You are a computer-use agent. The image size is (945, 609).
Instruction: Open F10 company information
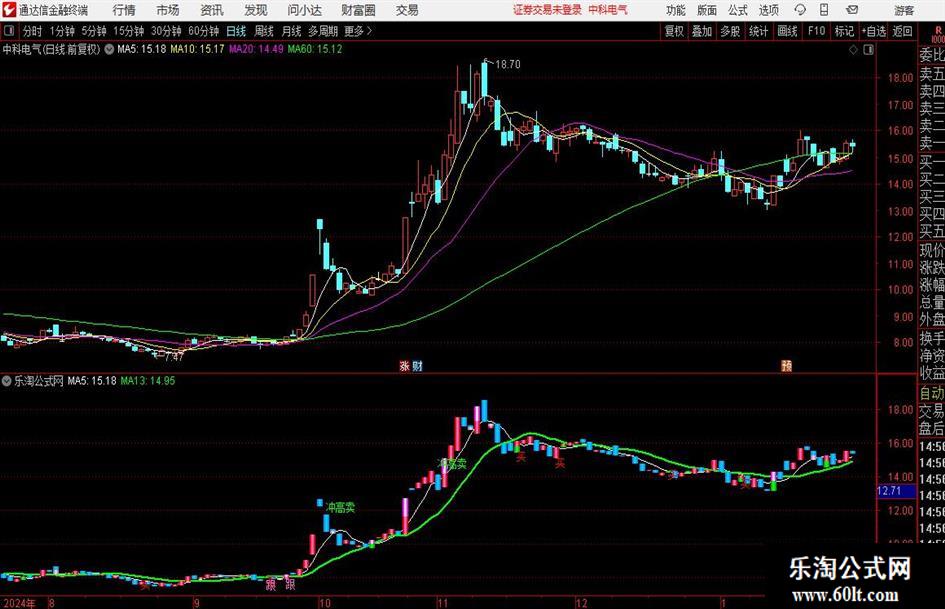click(817, 31)
